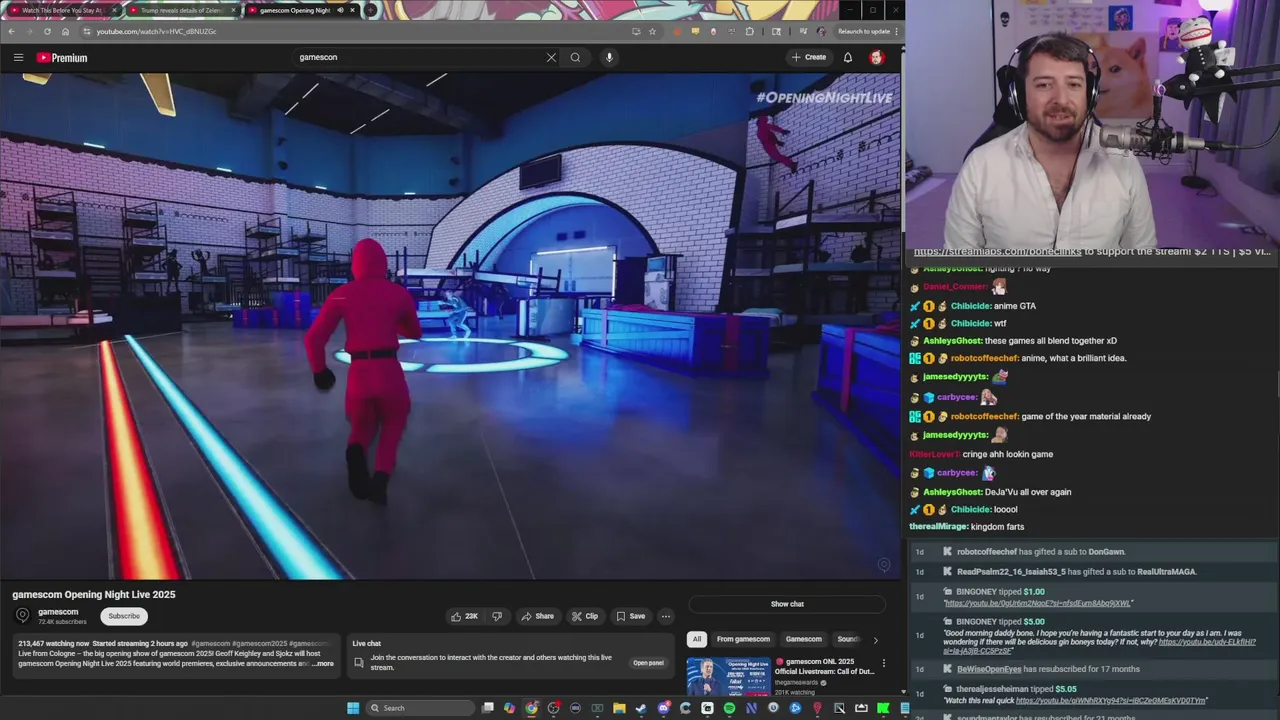Go to YouTube Premium home logo

coord(62,57)
